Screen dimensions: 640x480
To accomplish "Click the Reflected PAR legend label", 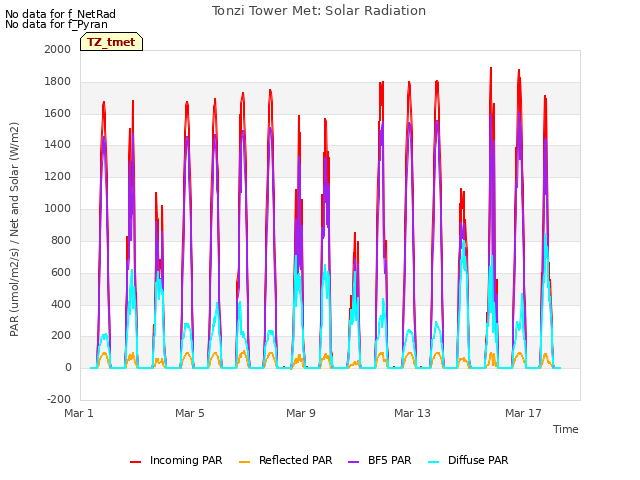I will click(296, 460).
